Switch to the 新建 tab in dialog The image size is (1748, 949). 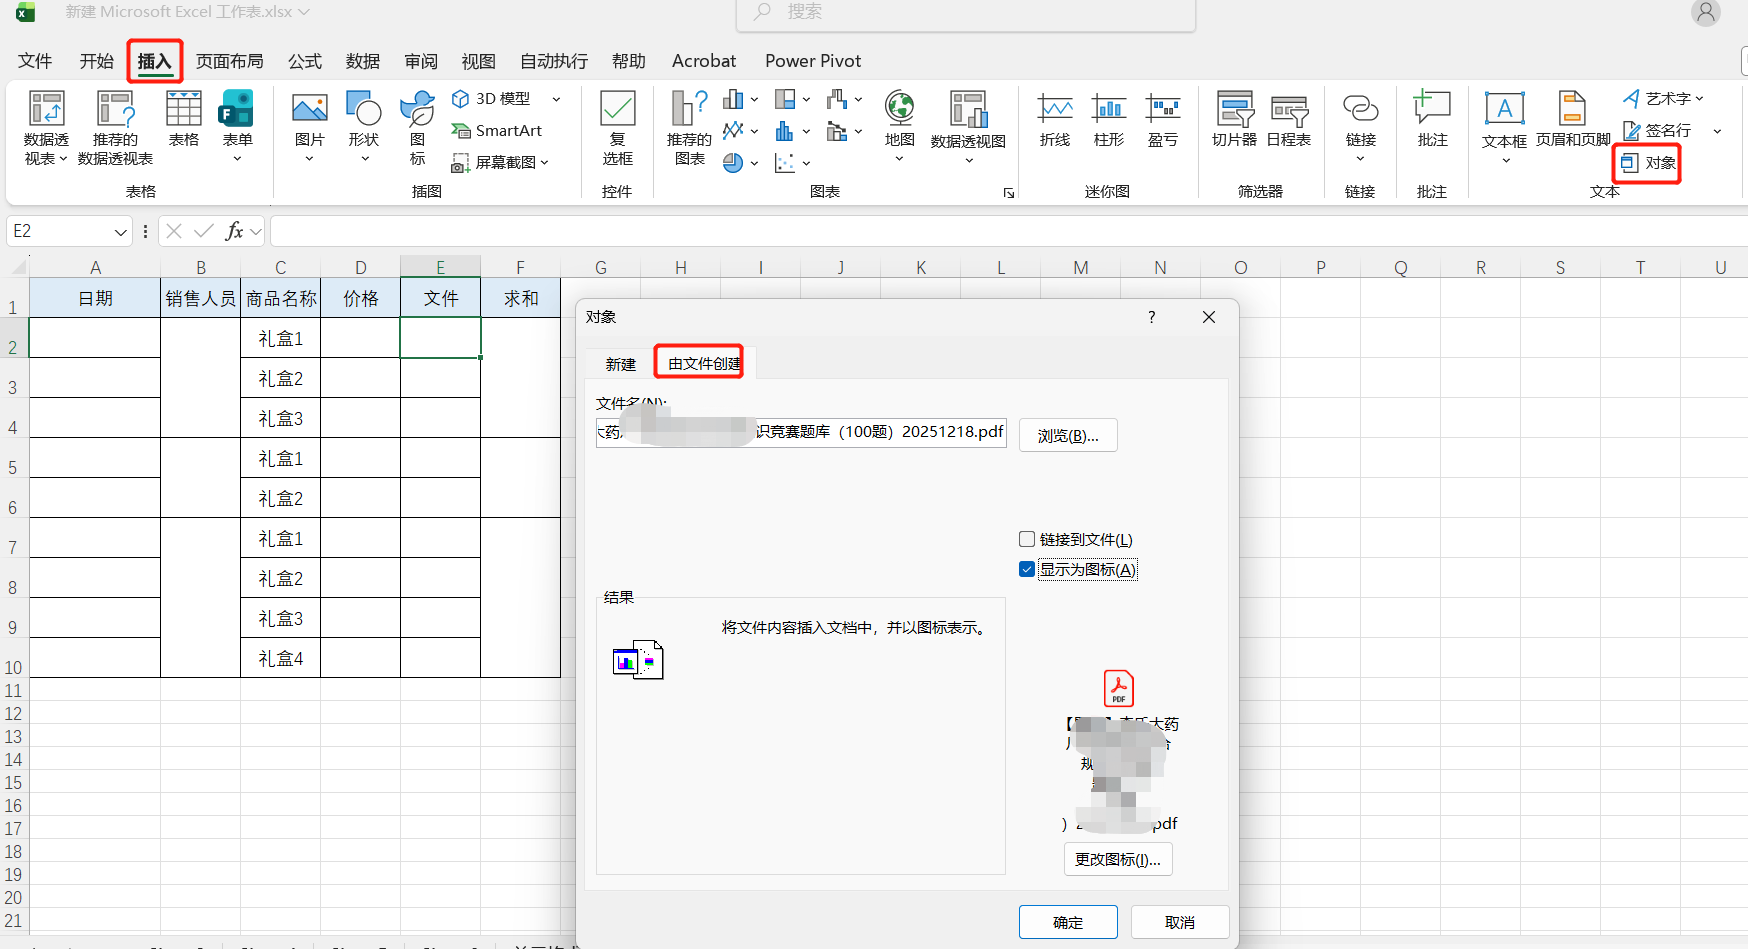[621, 364]
